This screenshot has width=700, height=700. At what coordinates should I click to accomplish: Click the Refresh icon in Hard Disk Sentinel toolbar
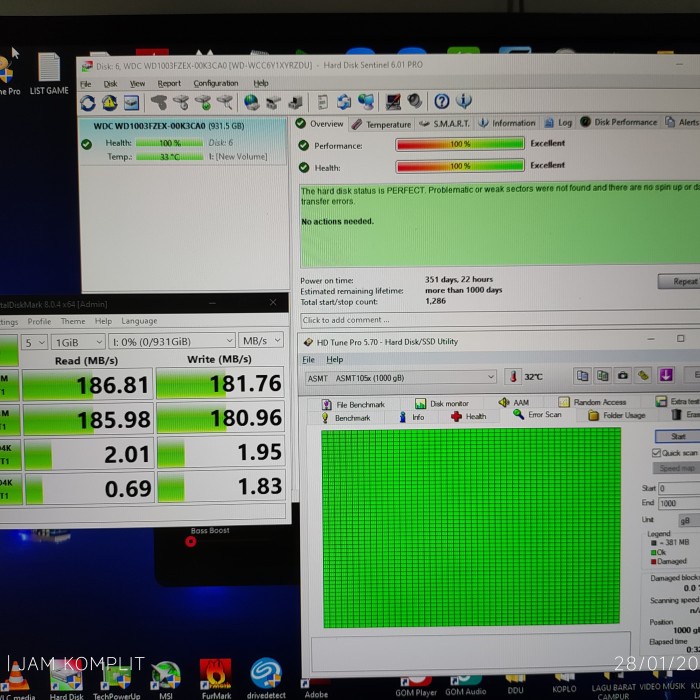(88, 103)
